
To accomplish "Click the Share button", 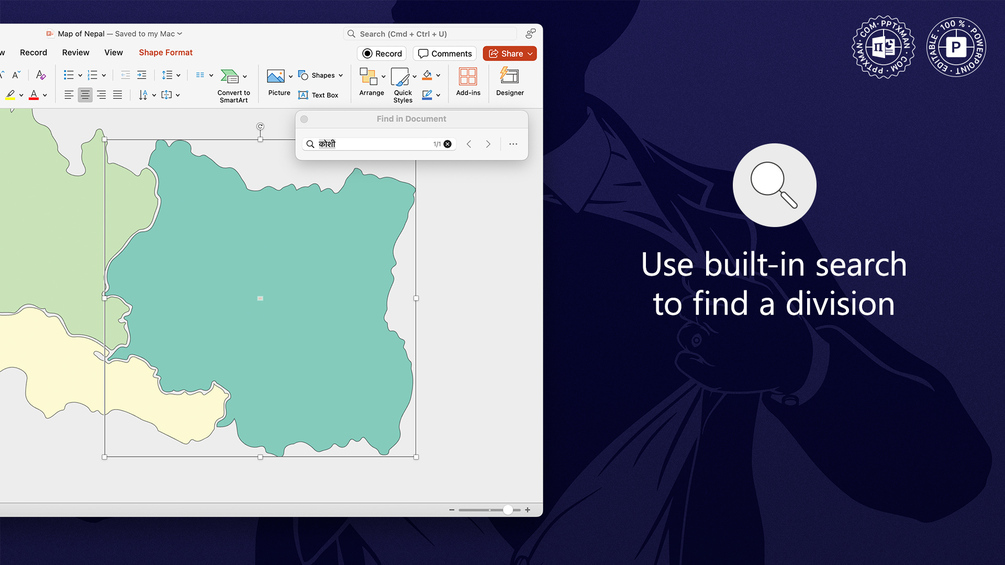I will click(510, 54).
